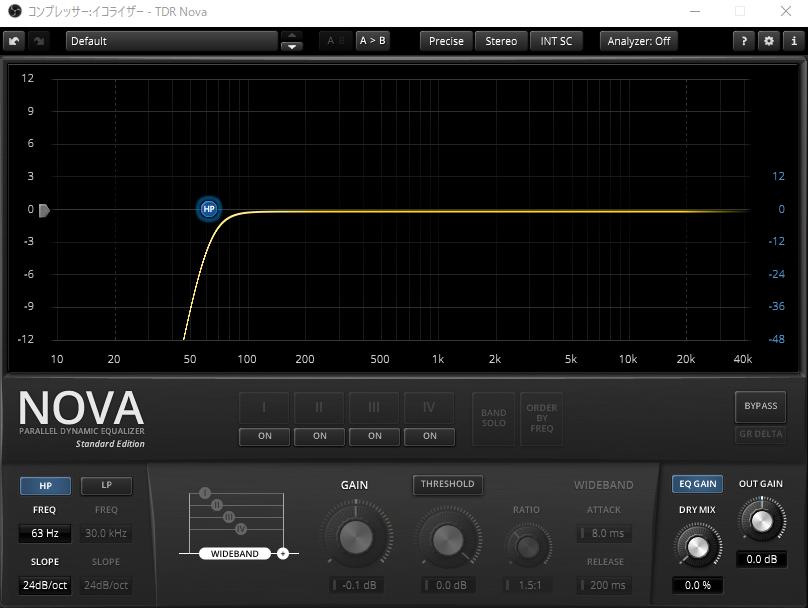Click the dry mix value field 0.0 %
This screenshot has width=808, height=608.
[697, 585]
